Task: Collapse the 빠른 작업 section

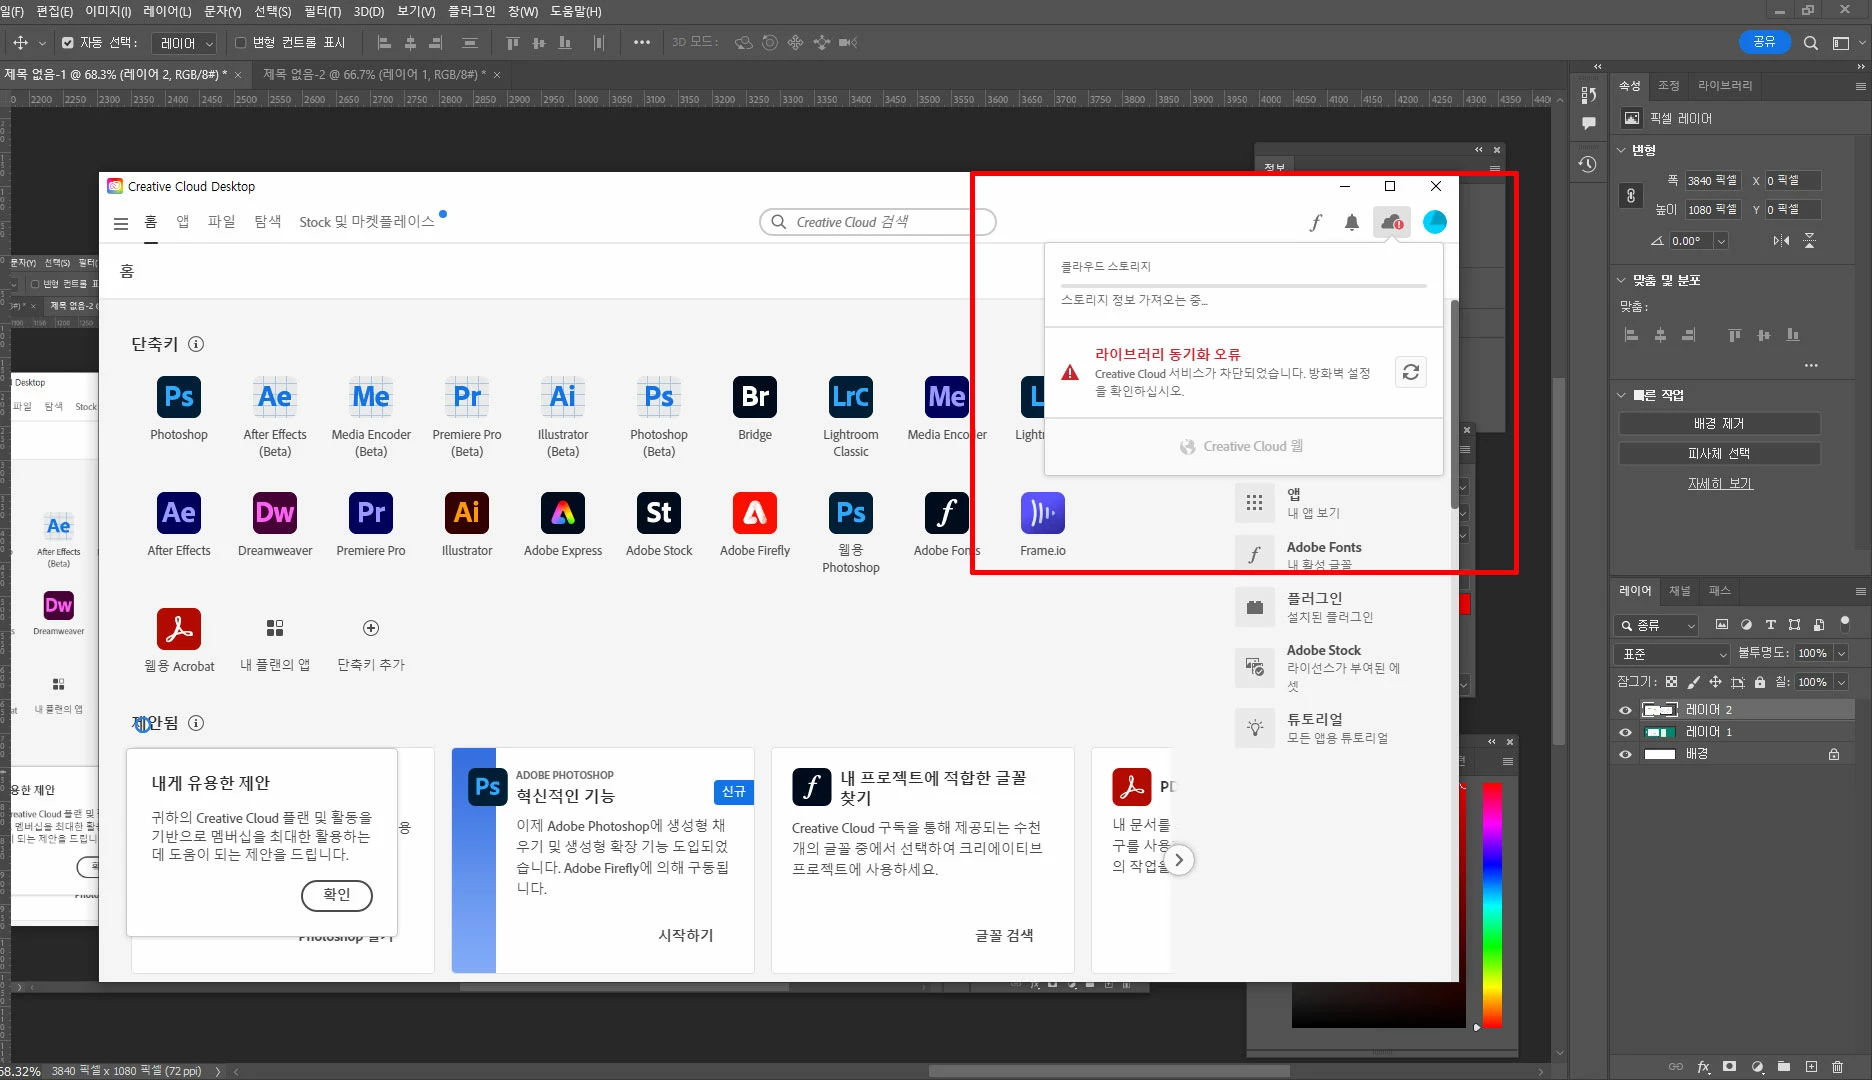Action: click(x=1622, y=395)
